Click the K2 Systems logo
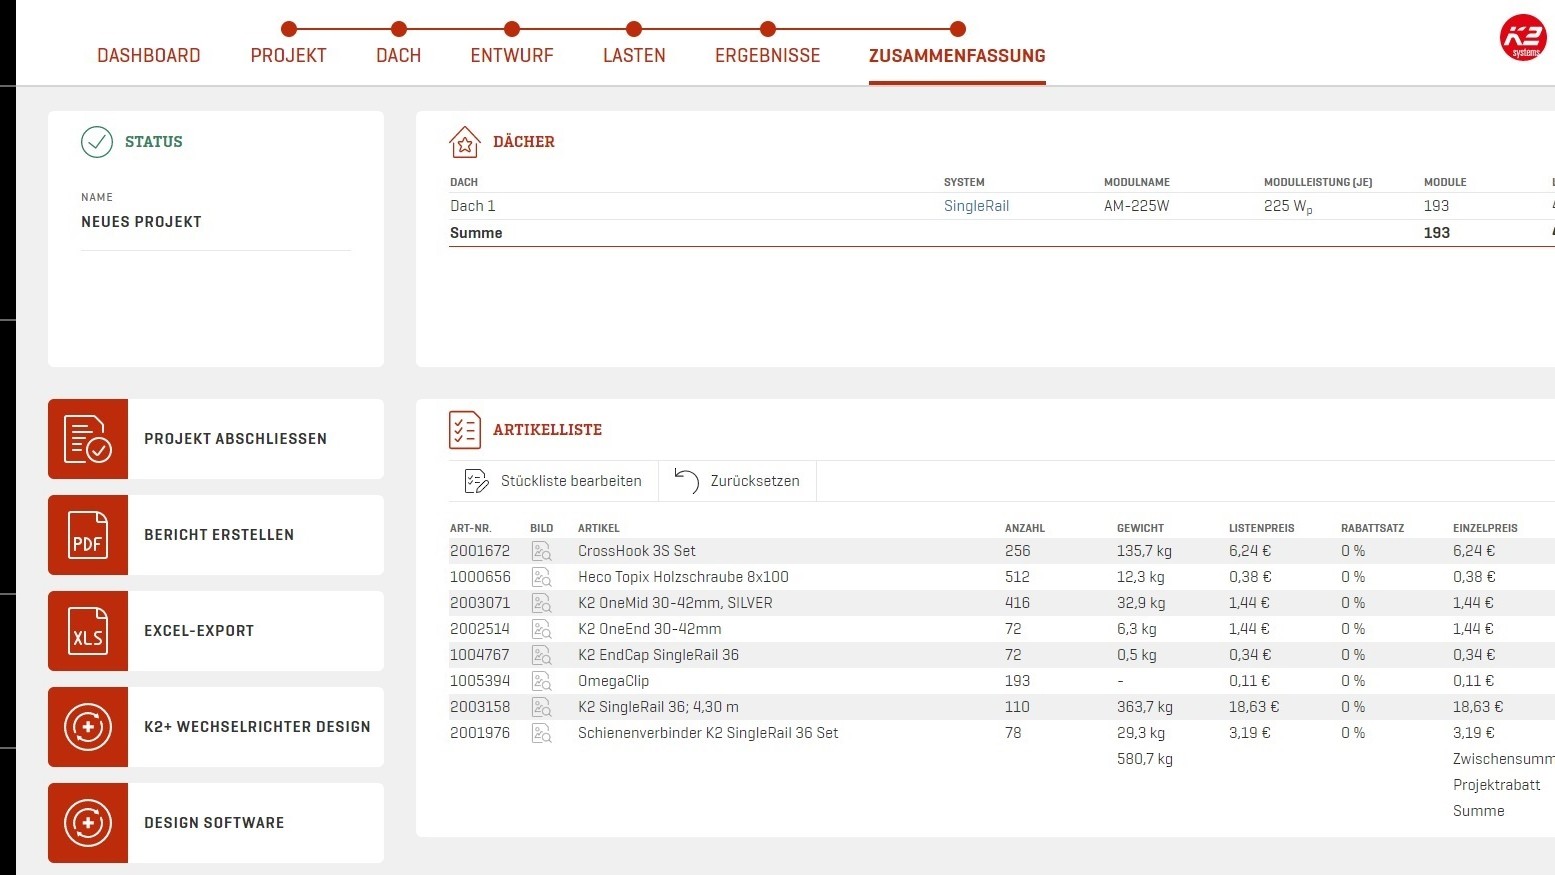Screen dimensions: 1555x875 pos(1523,38)
